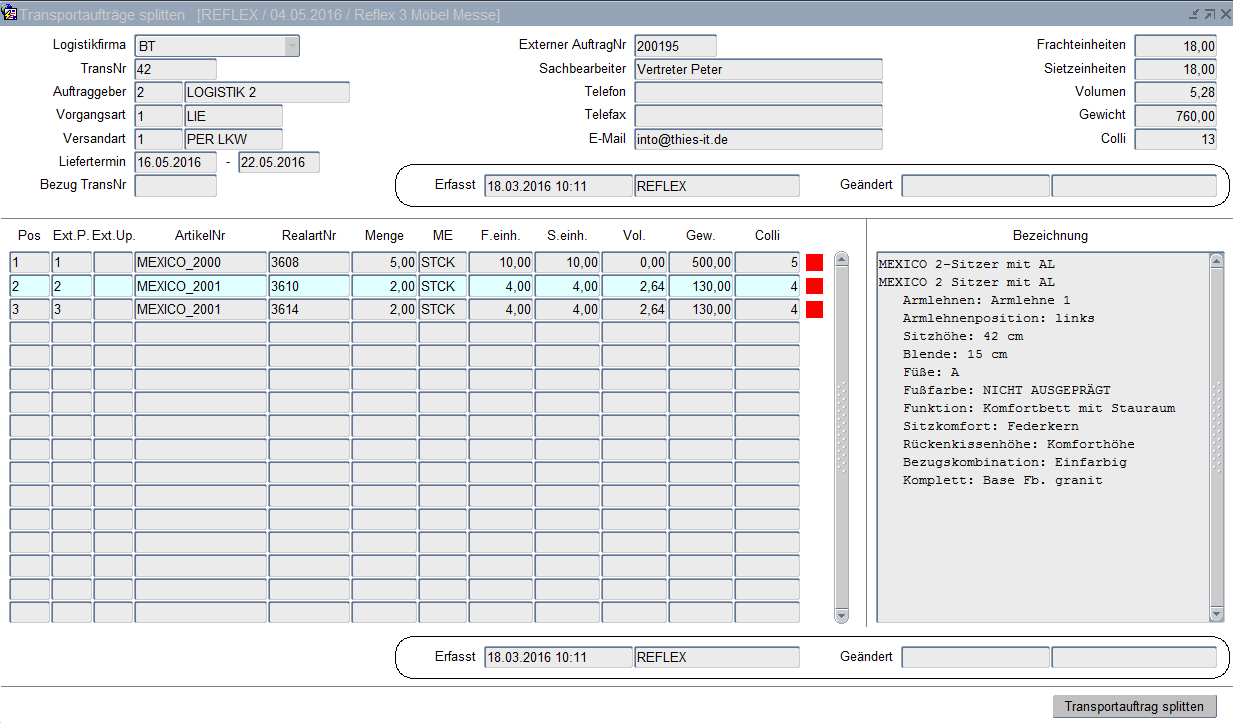This screenshot has height=723, width=1233.
Task: Open the Logistikfirma dropdown
Action: coord(291,46)
